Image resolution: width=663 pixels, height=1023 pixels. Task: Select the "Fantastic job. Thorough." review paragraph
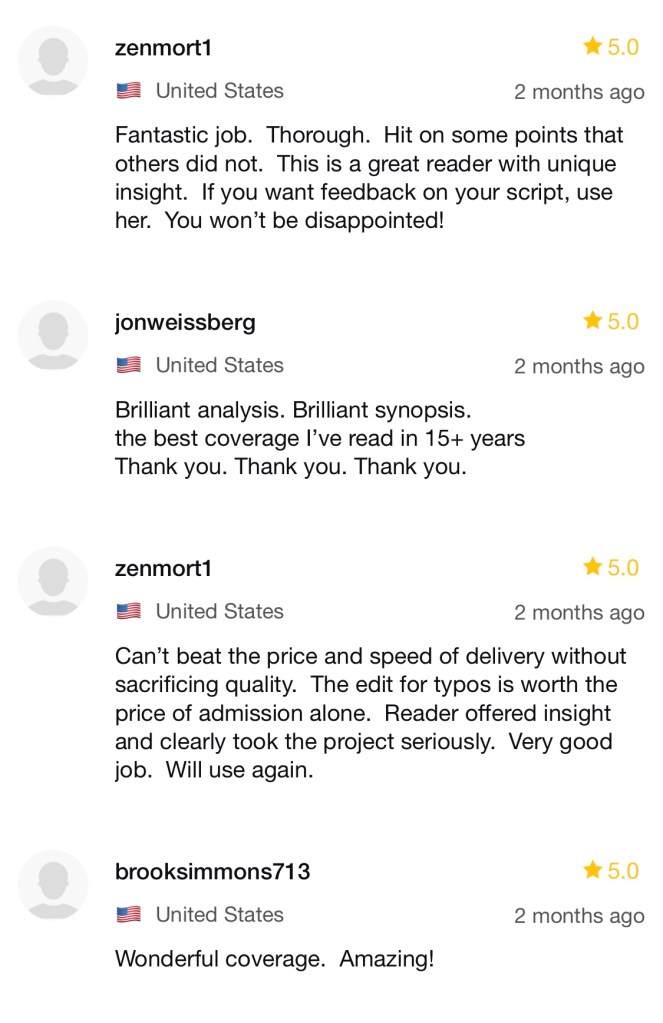click(368, 177)
